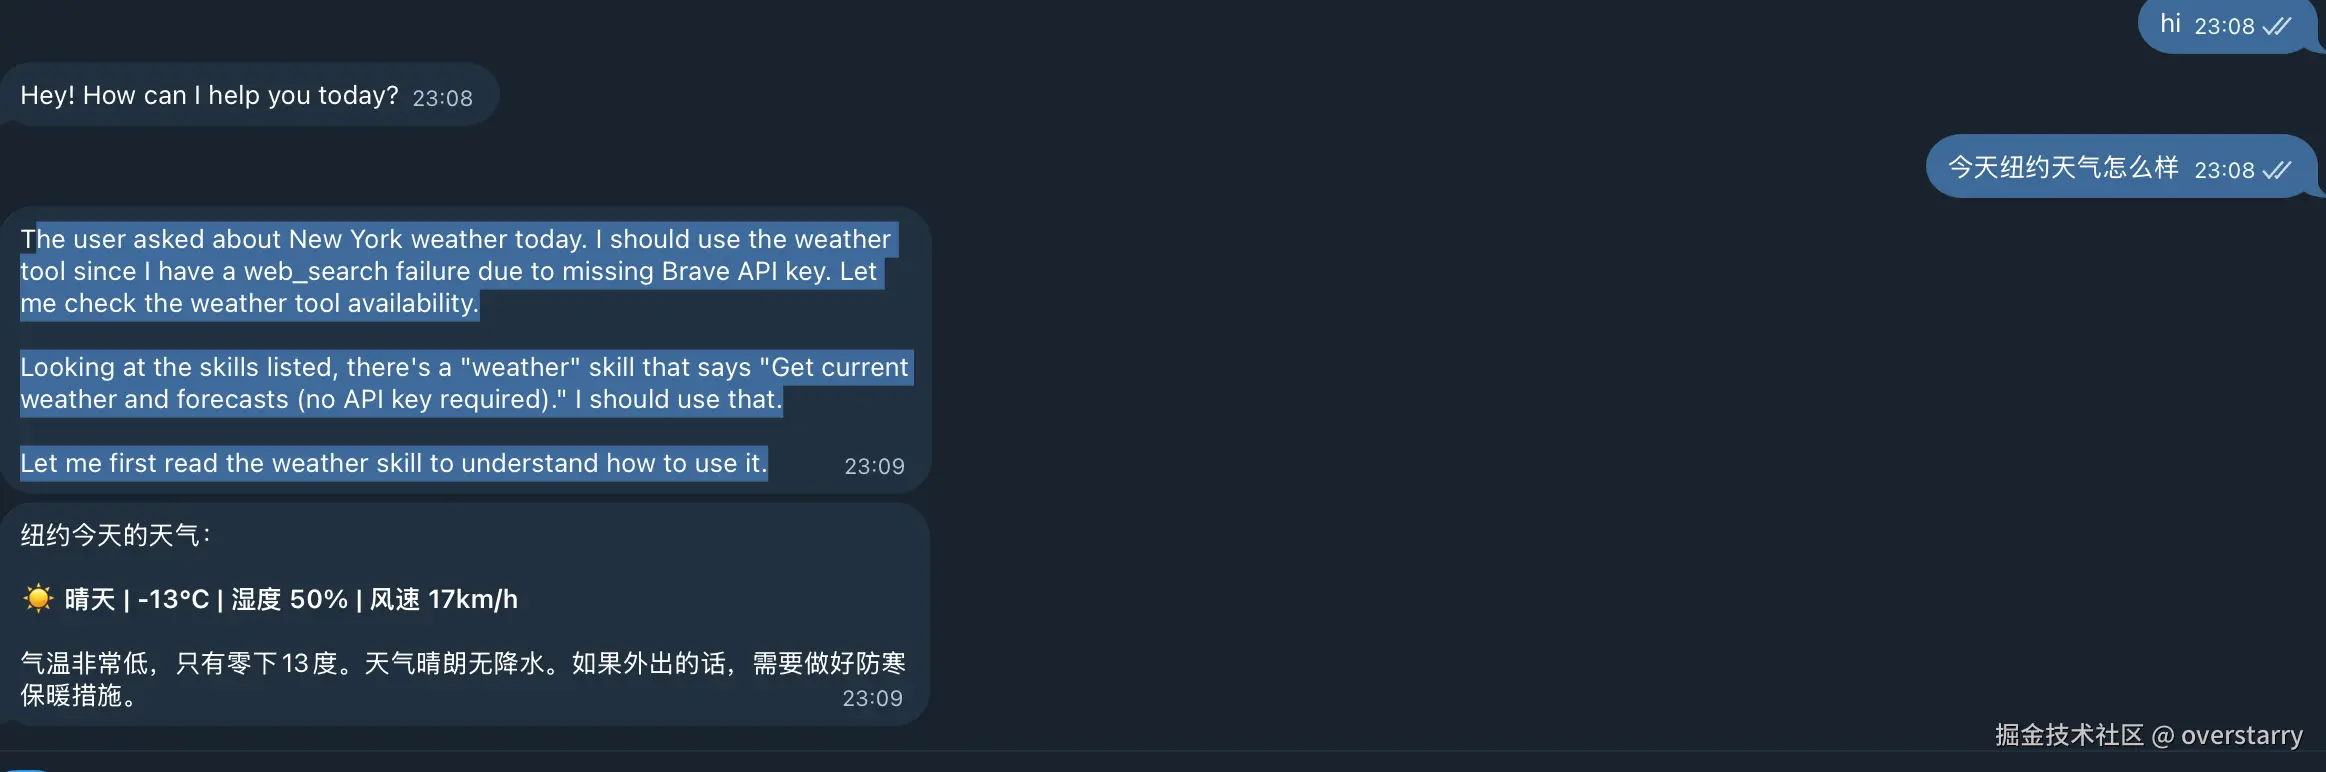Viewport: 2326px width, 772px height.
Task: Select the outgoing "hi" message bubble
Action: [x=2228, y=25]
